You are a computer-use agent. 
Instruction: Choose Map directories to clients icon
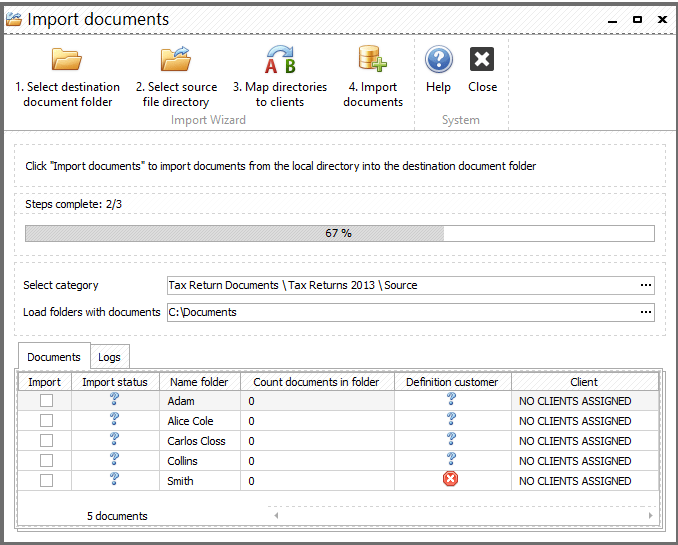[x=280, y=59]
